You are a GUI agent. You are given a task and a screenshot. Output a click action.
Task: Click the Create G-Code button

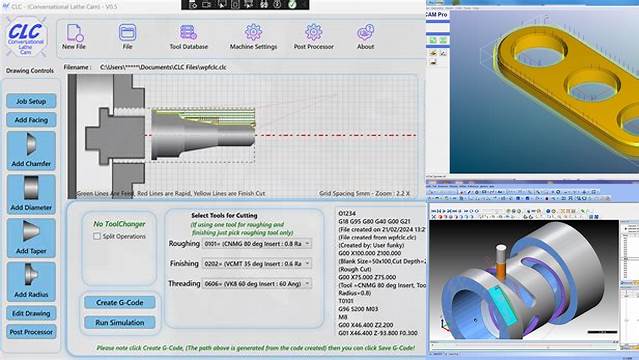pos(119,303)
